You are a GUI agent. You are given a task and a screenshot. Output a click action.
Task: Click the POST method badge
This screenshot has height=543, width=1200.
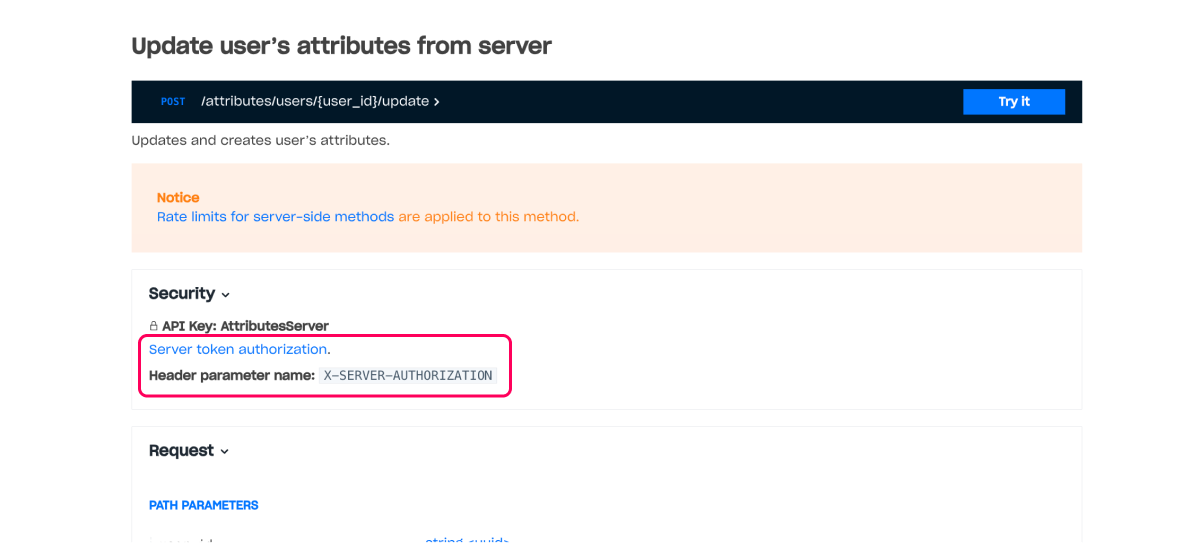[173, 102]
